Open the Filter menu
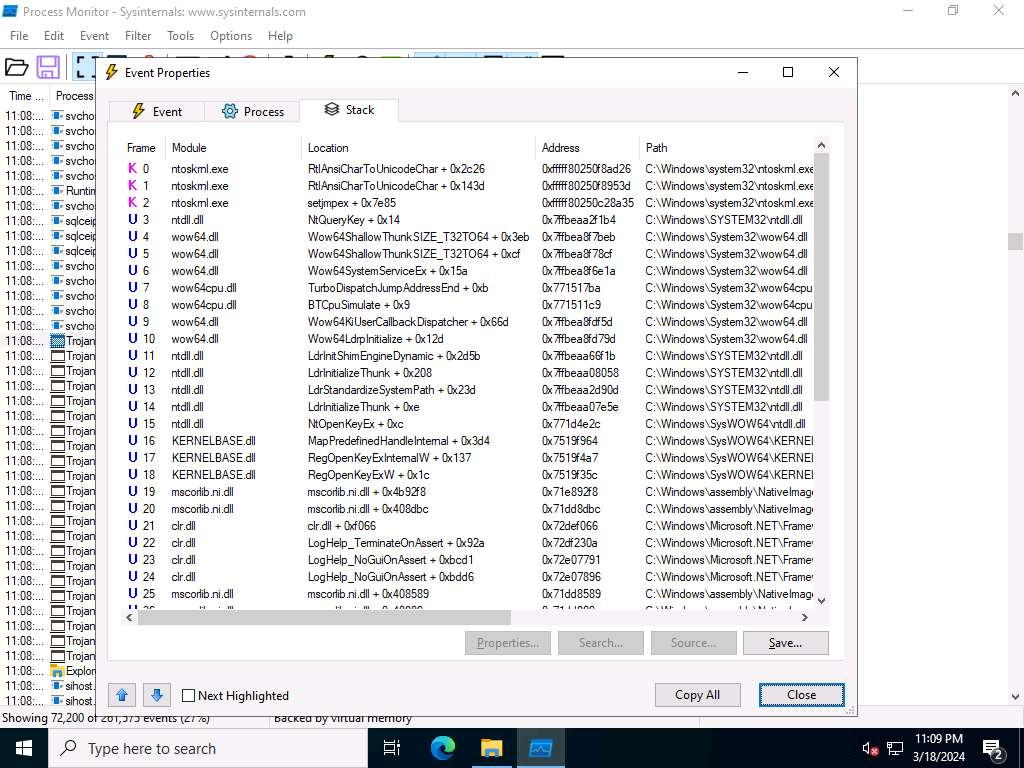This screenshot has height=768, width=1024. 138,36
